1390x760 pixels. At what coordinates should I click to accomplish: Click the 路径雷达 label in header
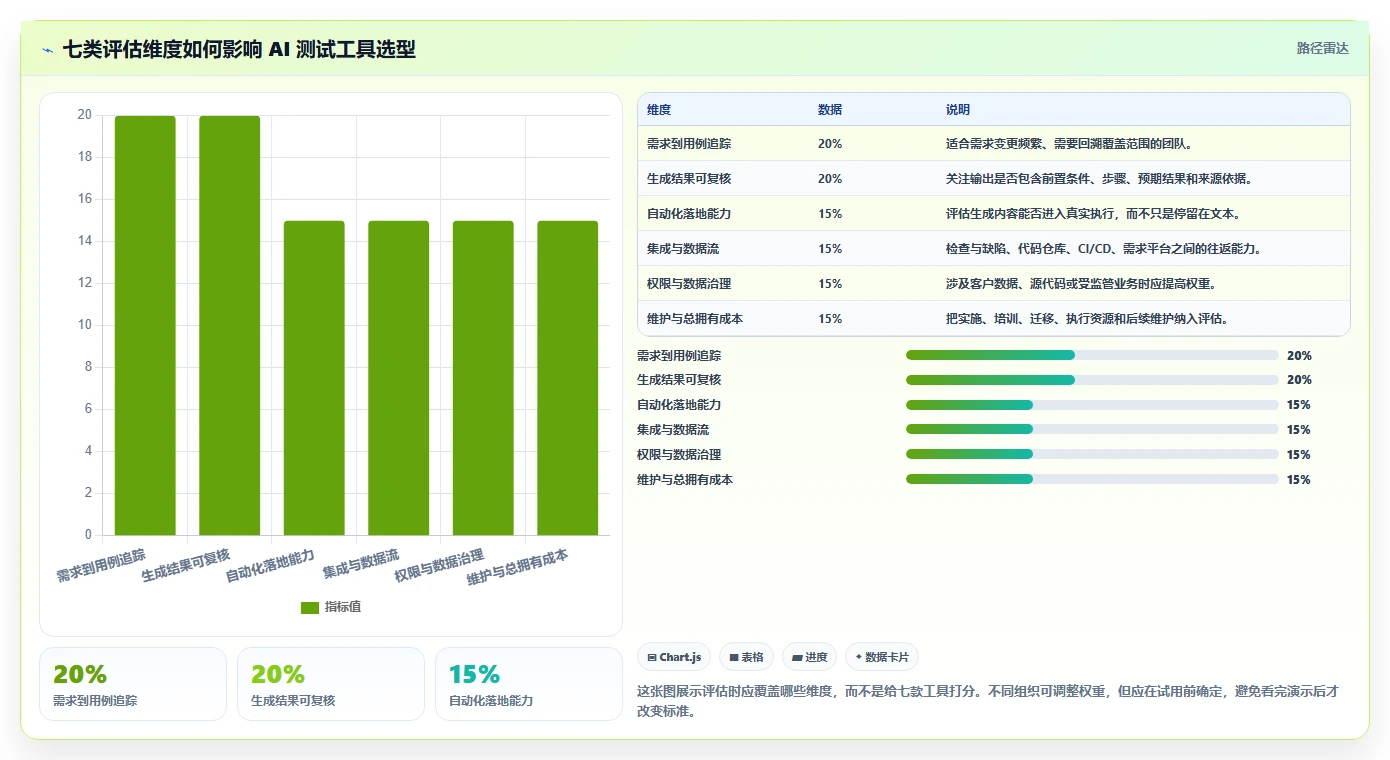(x=1323, y=48)
